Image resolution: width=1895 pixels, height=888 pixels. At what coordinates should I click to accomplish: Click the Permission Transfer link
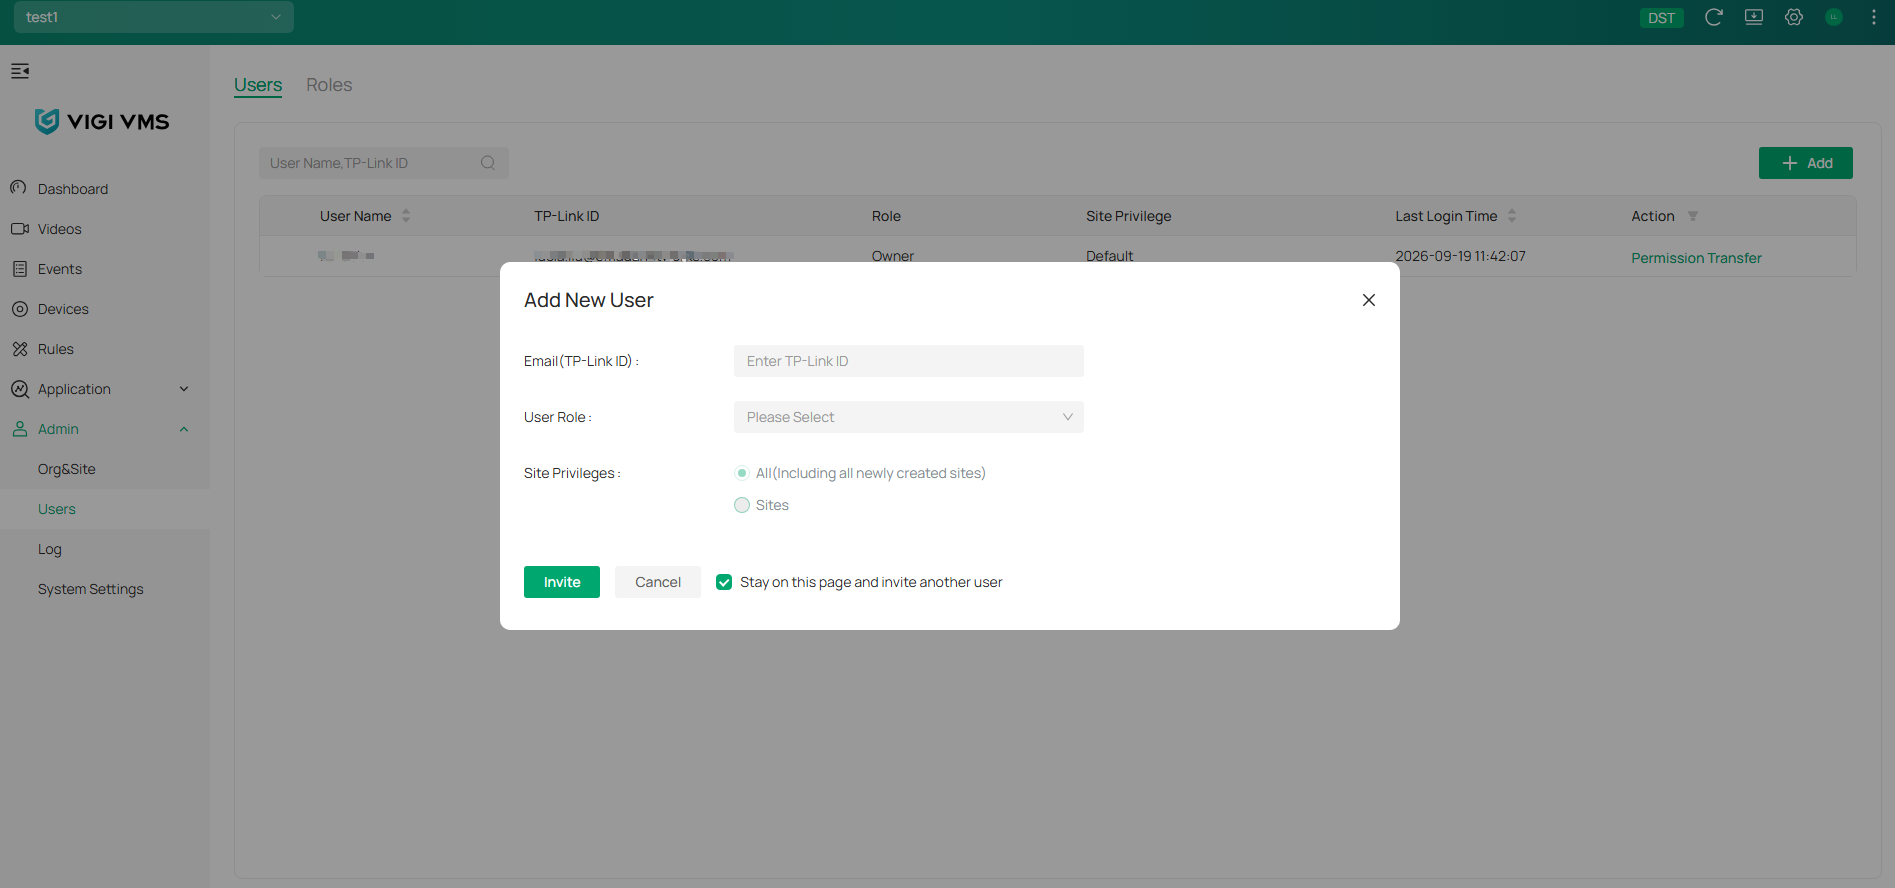coord(1697,258)
